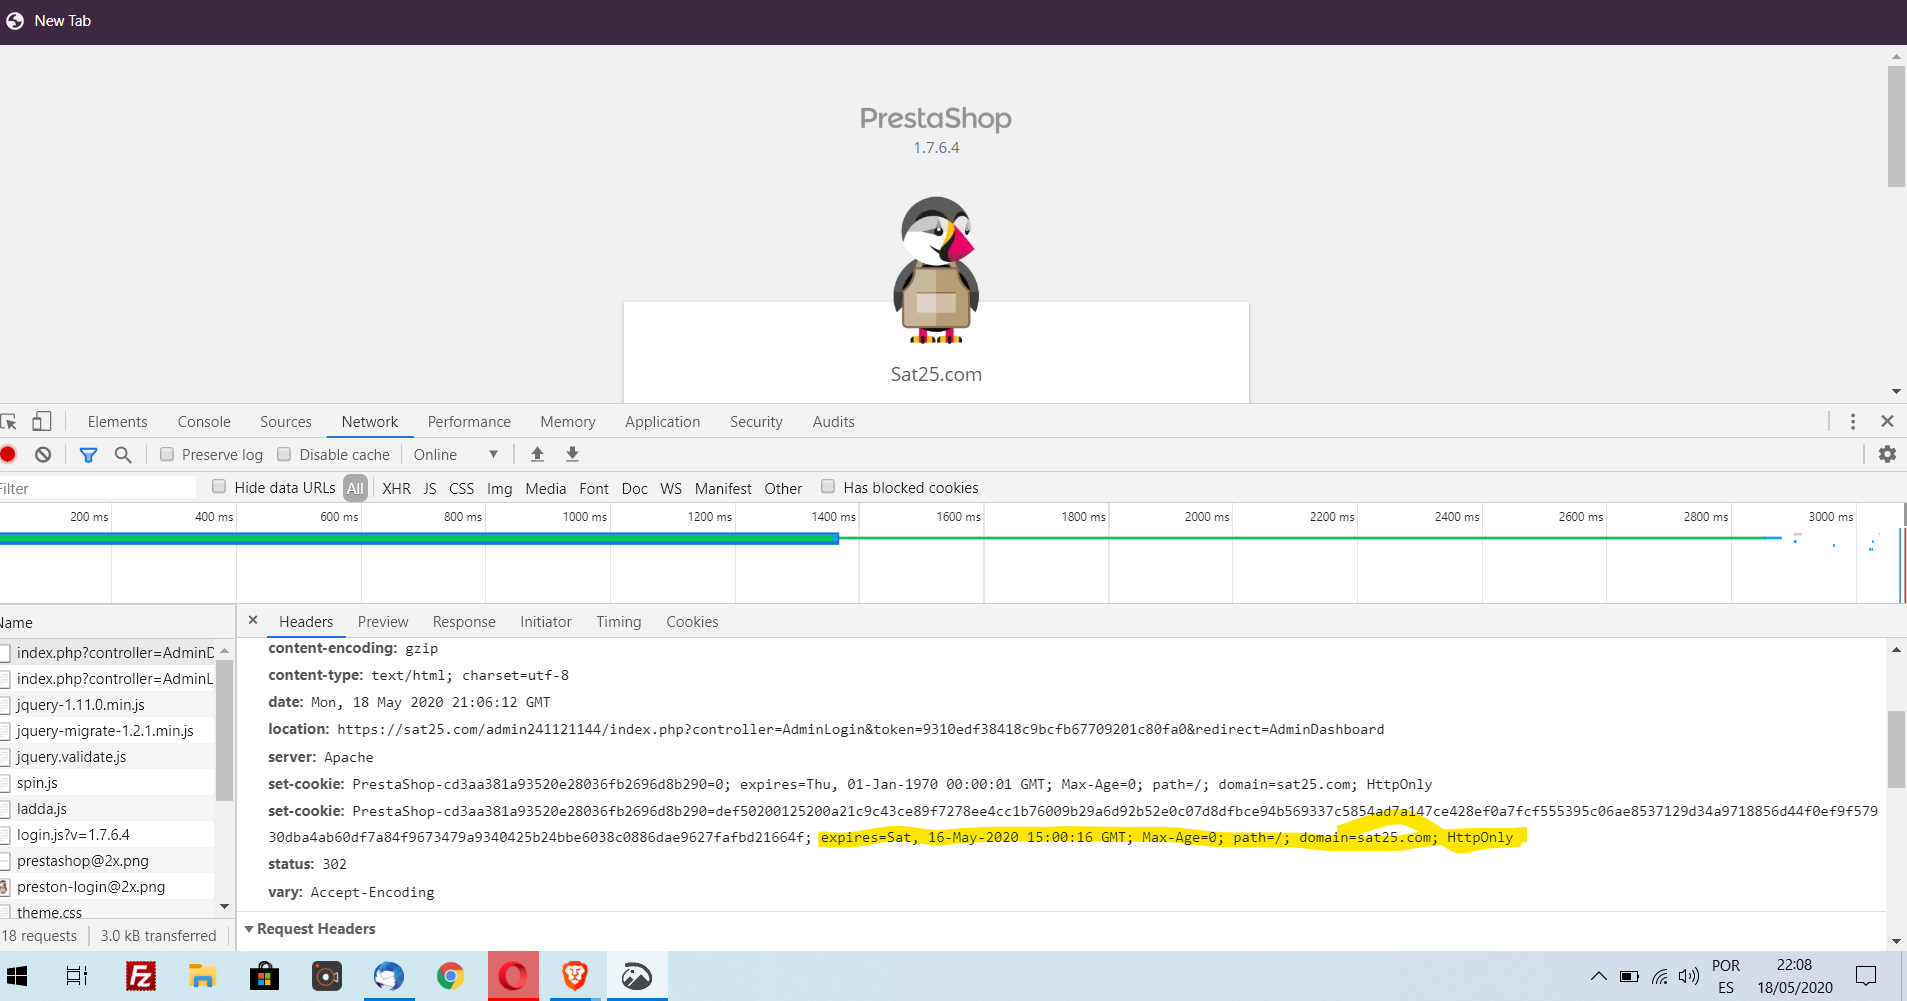Filter requests by Manifest type
The image size is (1907, 1001).
tap(723, 488)
